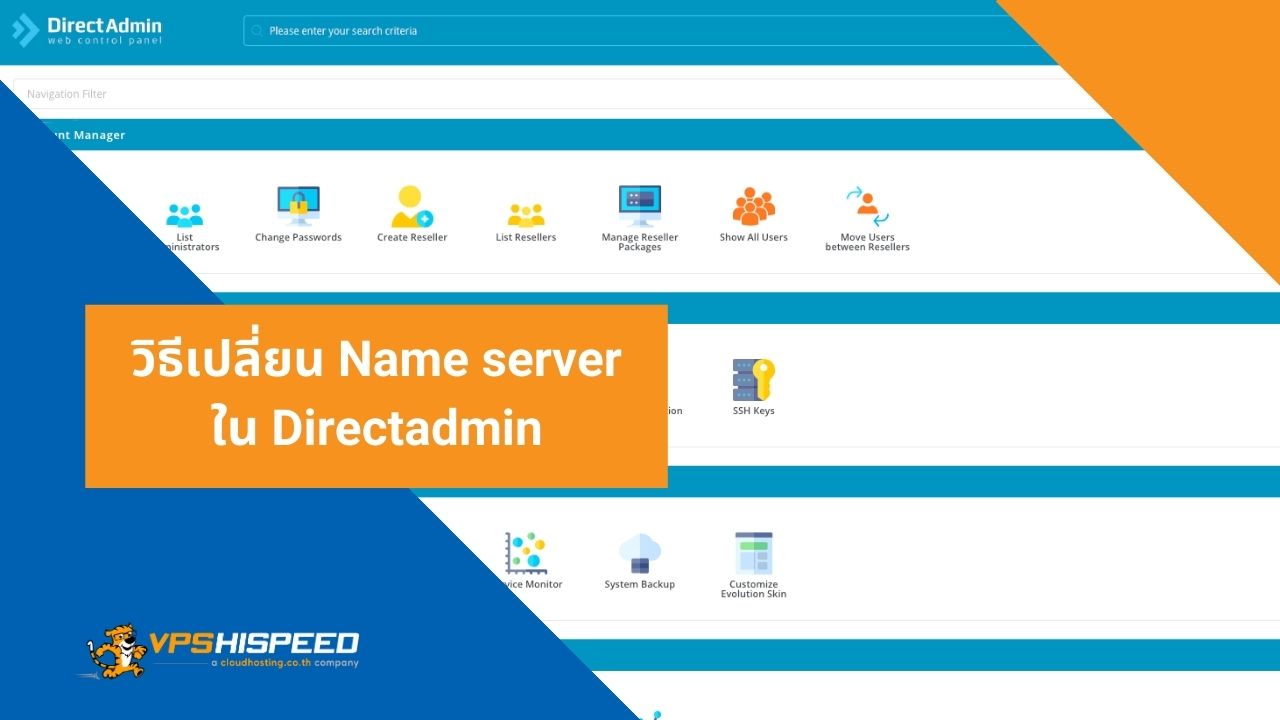The width and height of the screenshot is (1280, 720).
Task: Click the Change Passwords label
Action: (298, 238)
